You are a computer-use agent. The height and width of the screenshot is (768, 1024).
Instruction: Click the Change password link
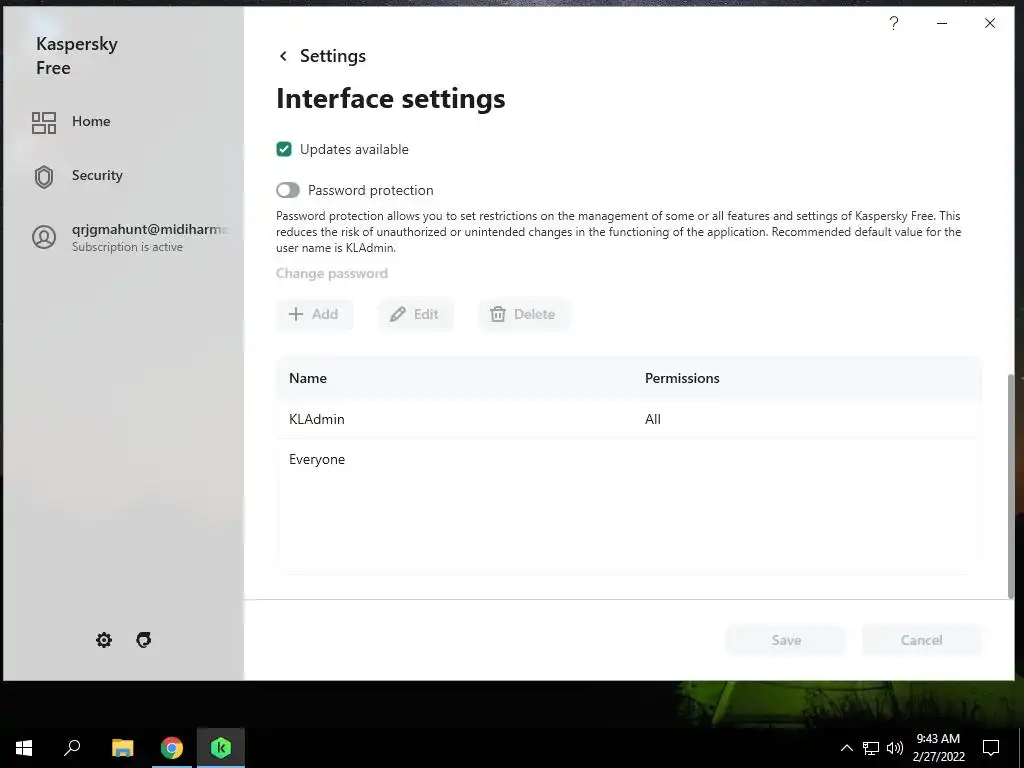tap(332, 274)
